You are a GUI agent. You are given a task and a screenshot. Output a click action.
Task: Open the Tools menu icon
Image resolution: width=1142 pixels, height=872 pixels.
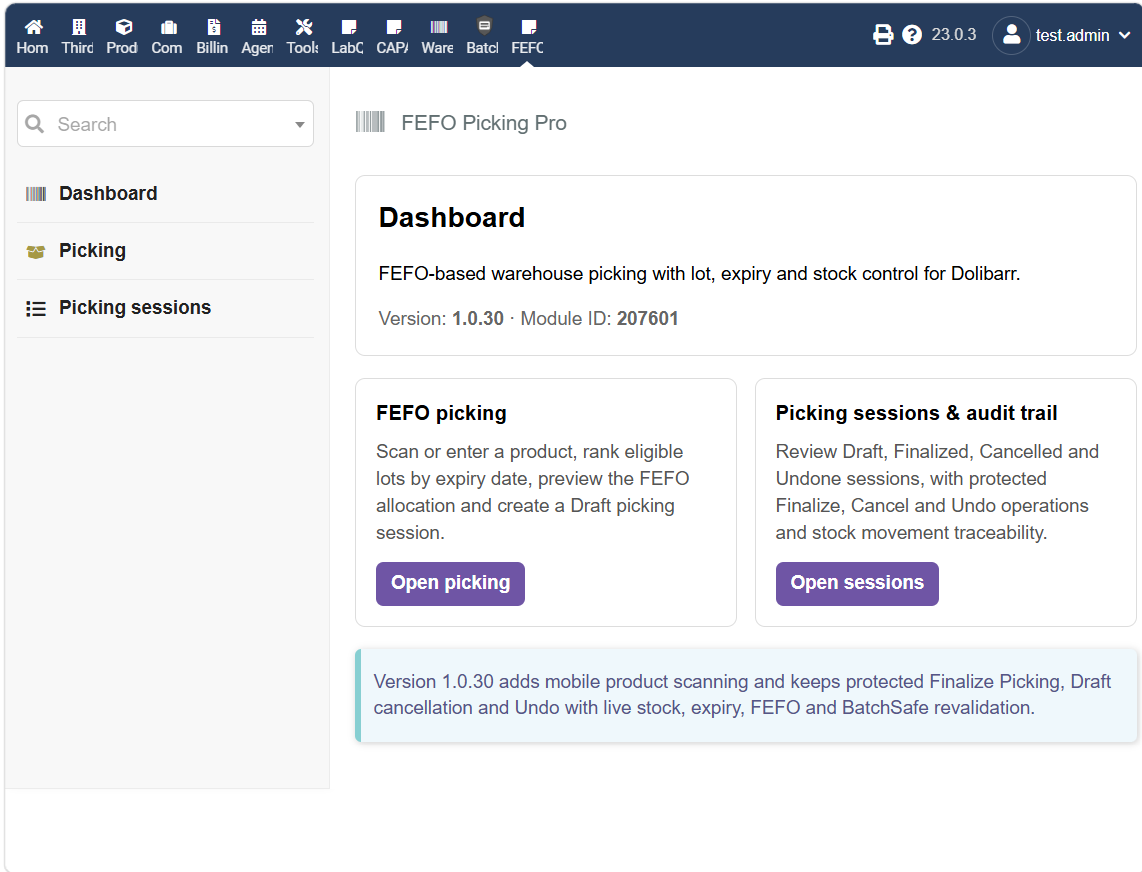304,28
